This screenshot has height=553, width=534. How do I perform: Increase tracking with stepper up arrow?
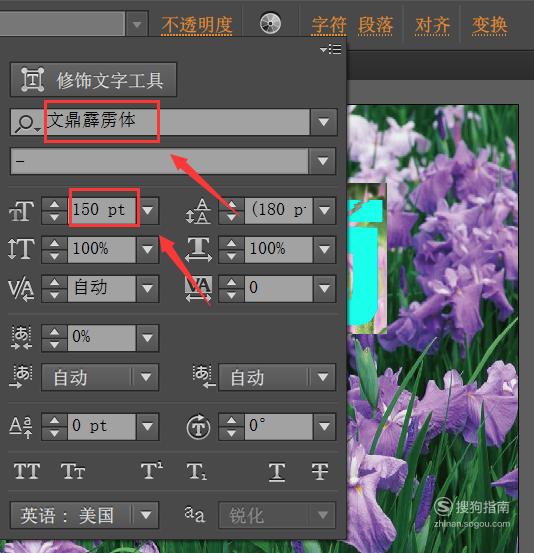[x=231, y=282]
